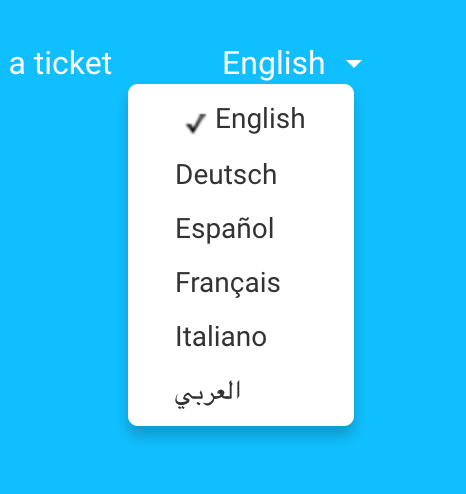
Task: Switch the language to Français
Action: [241, 282]
